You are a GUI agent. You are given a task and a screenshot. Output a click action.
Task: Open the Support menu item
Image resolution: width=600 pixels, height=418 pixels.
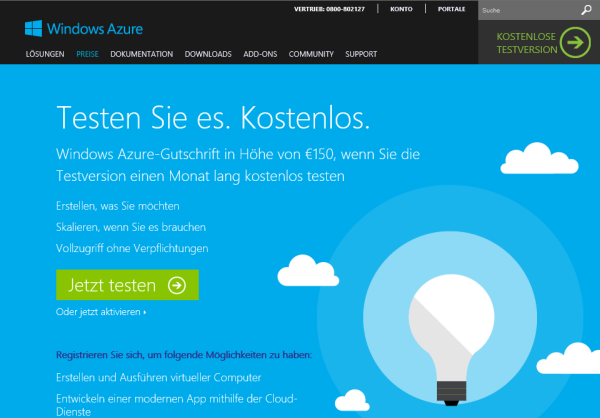coord(361,54)
